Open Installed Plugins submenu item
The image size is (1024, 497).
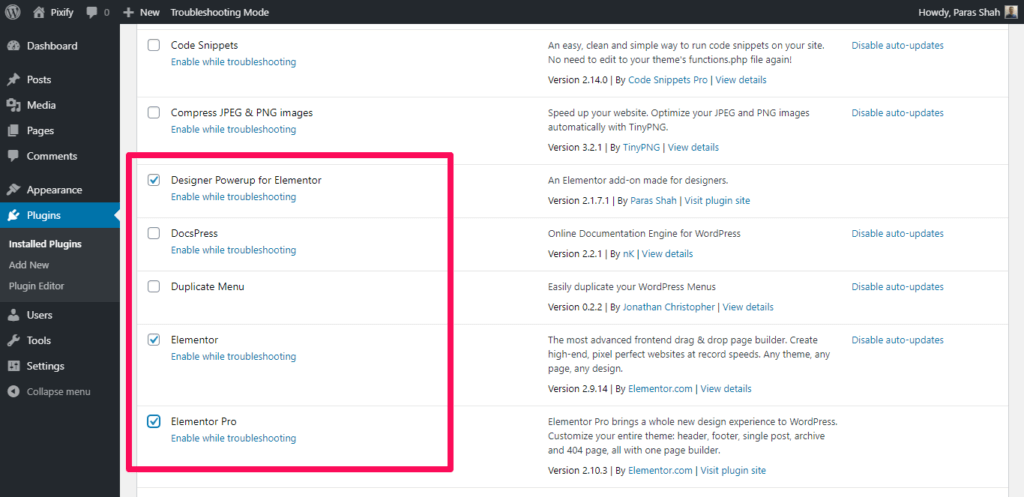click(45, 244)
